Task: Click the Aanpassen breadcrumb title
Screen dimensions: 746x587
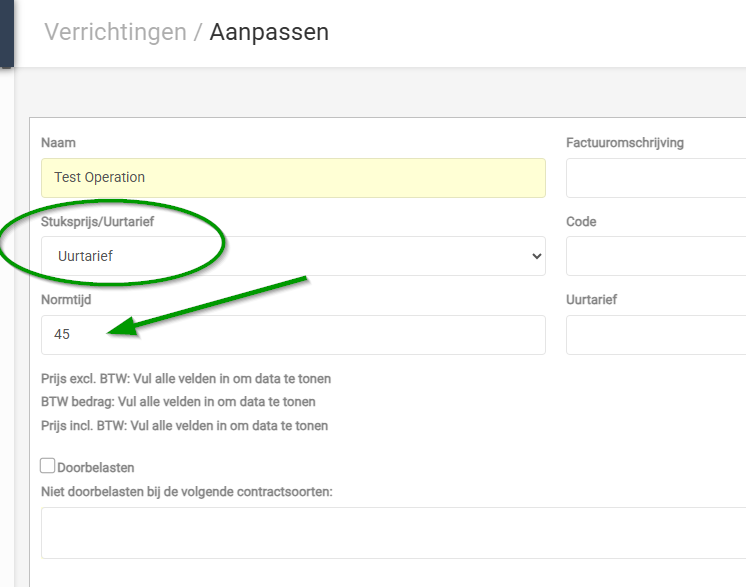Action: tap(269, 32)
